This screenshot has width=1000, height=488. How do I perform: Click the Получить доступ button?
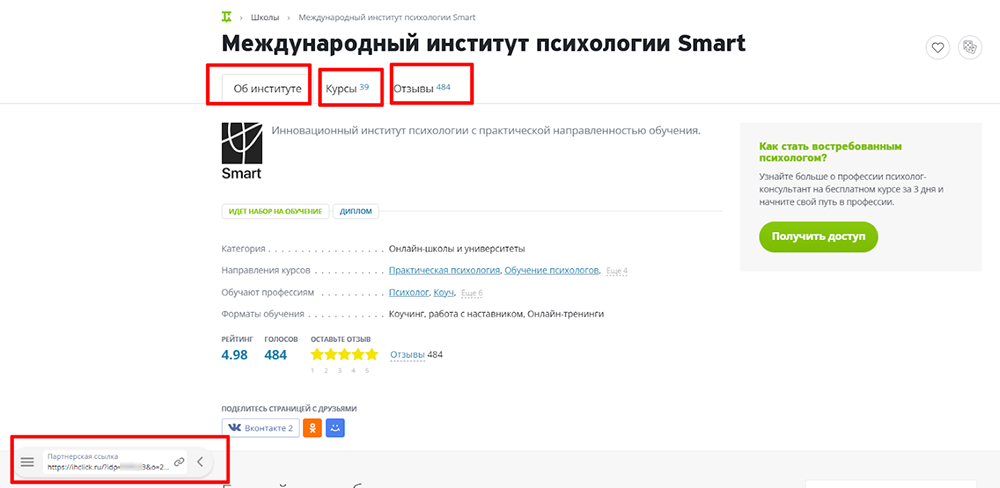coord(818,237)
